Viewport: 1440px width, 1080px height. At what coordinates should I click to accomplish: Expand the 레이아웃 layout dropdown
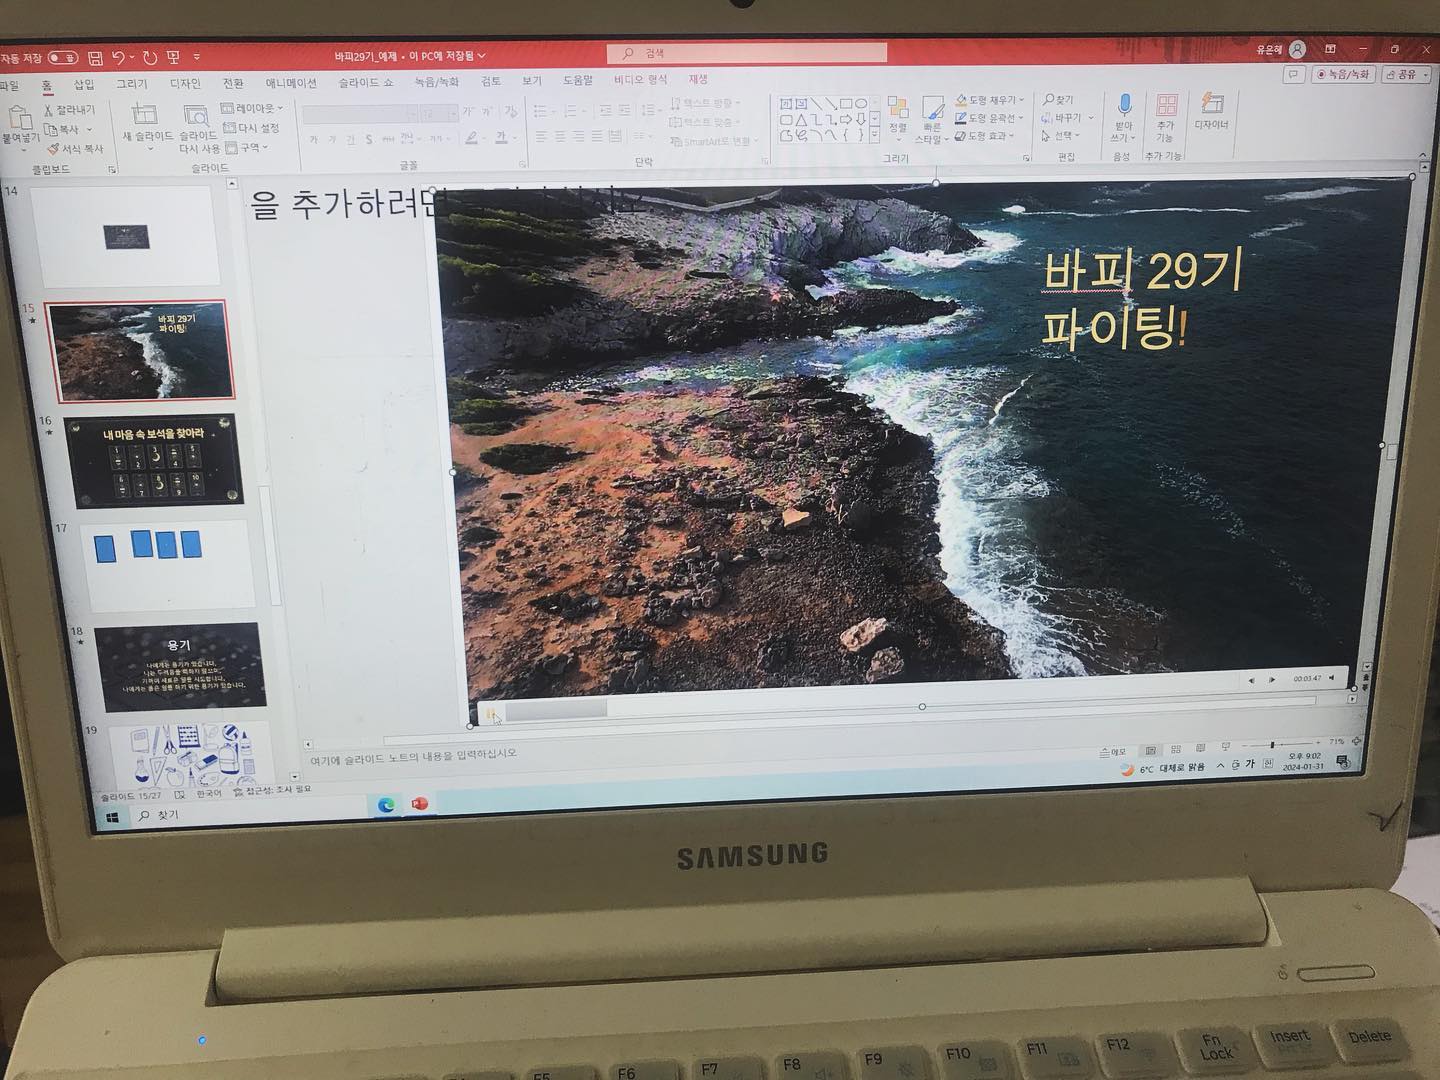(x=252, y=108)
